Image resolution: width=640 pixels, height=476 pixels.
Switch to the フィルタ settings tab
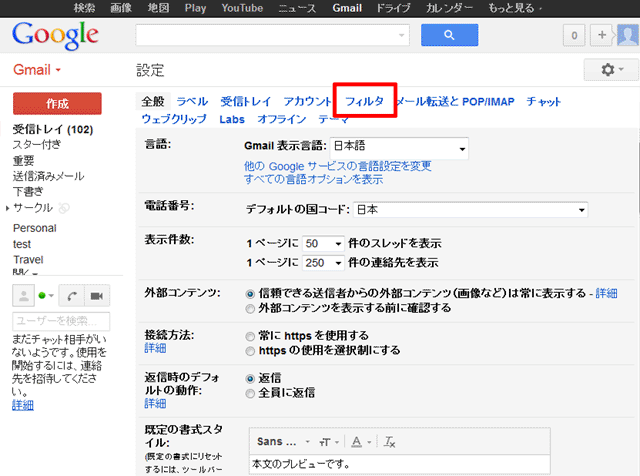365,101
